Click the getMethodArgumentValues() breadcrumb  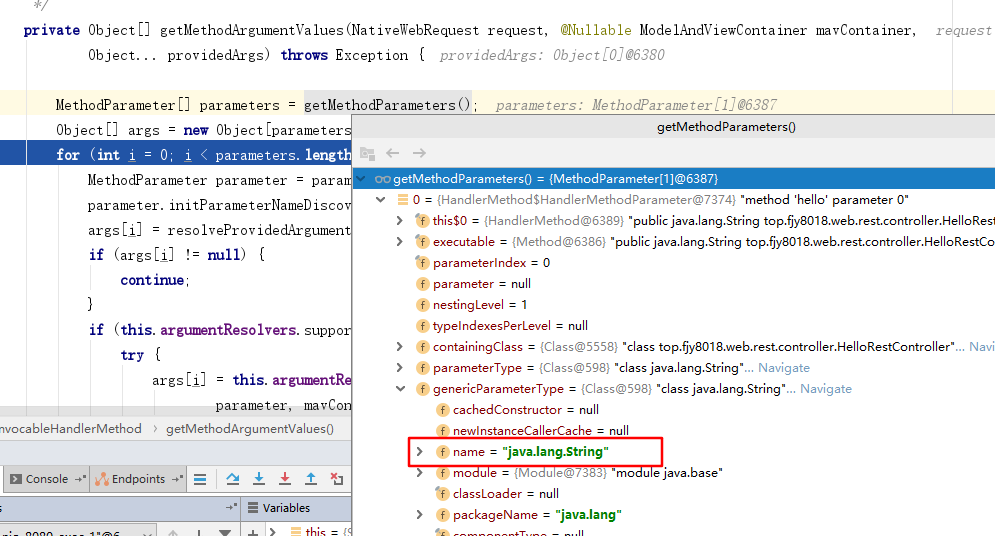(250, 429)
